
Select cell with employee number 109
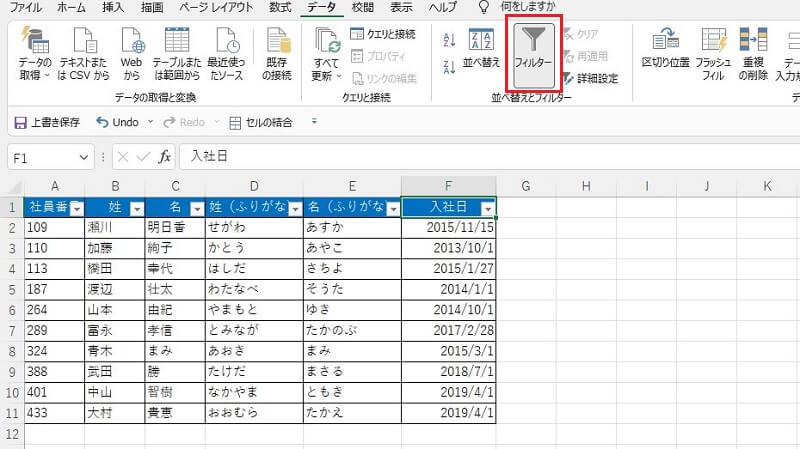tap(54, 228)
